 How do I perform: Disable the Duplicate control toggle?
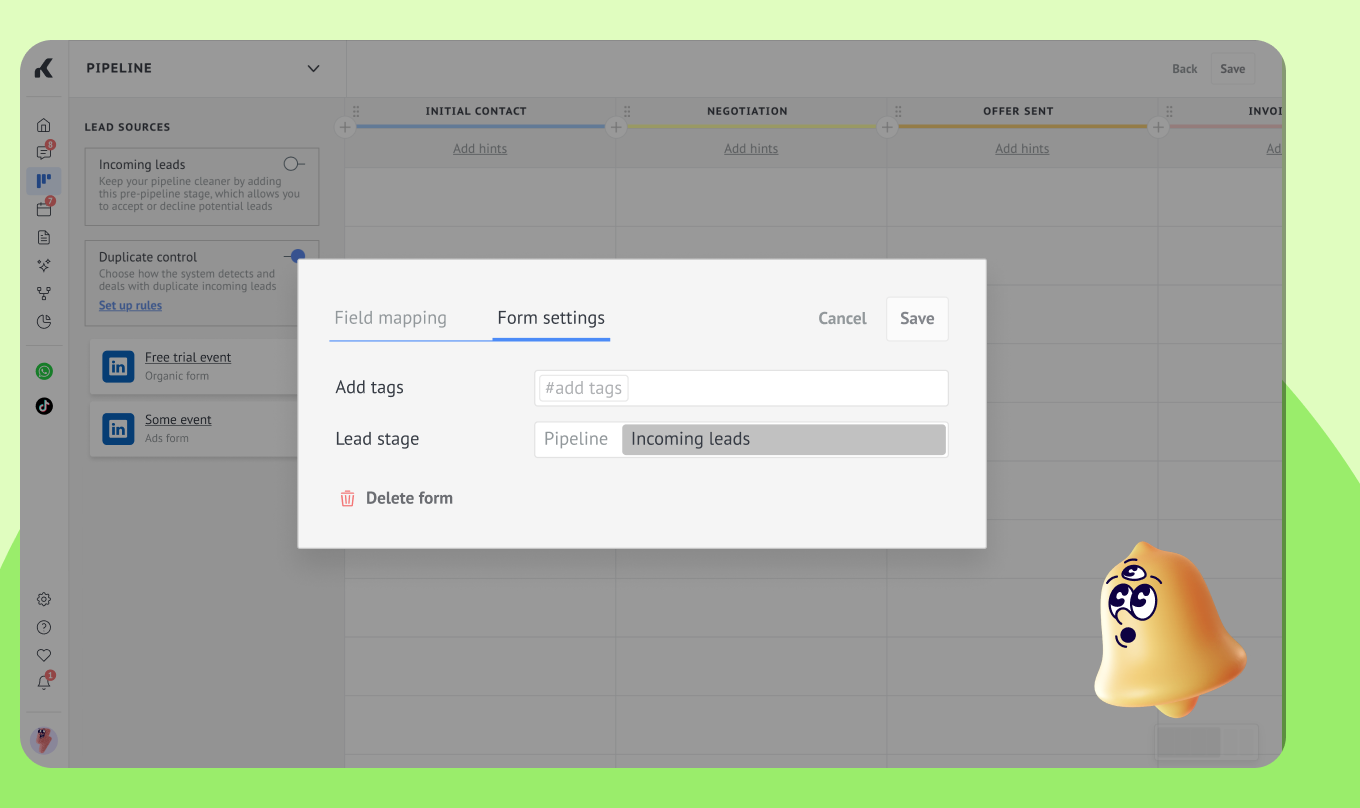(x=295, y=256)
